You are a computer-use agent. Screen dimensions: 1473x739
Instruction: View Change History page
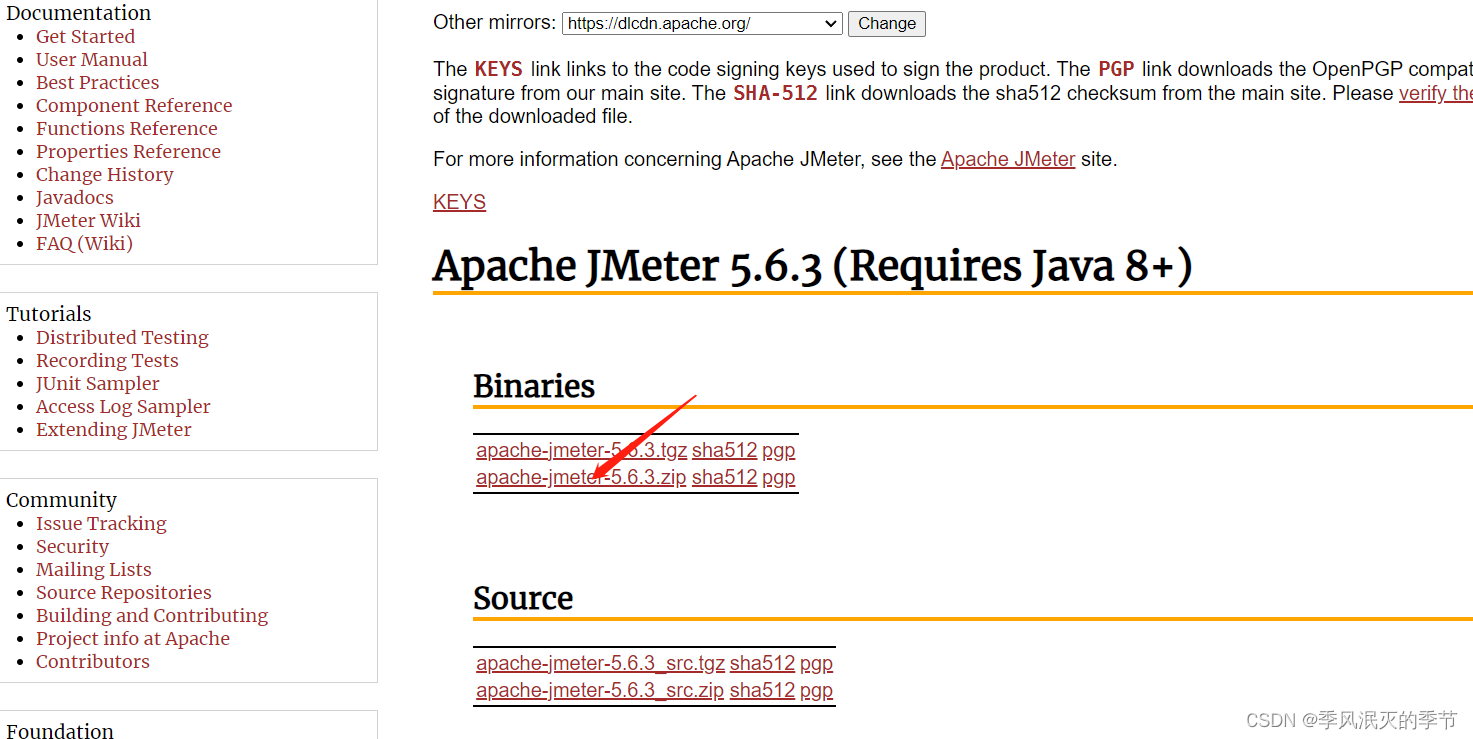104,175
